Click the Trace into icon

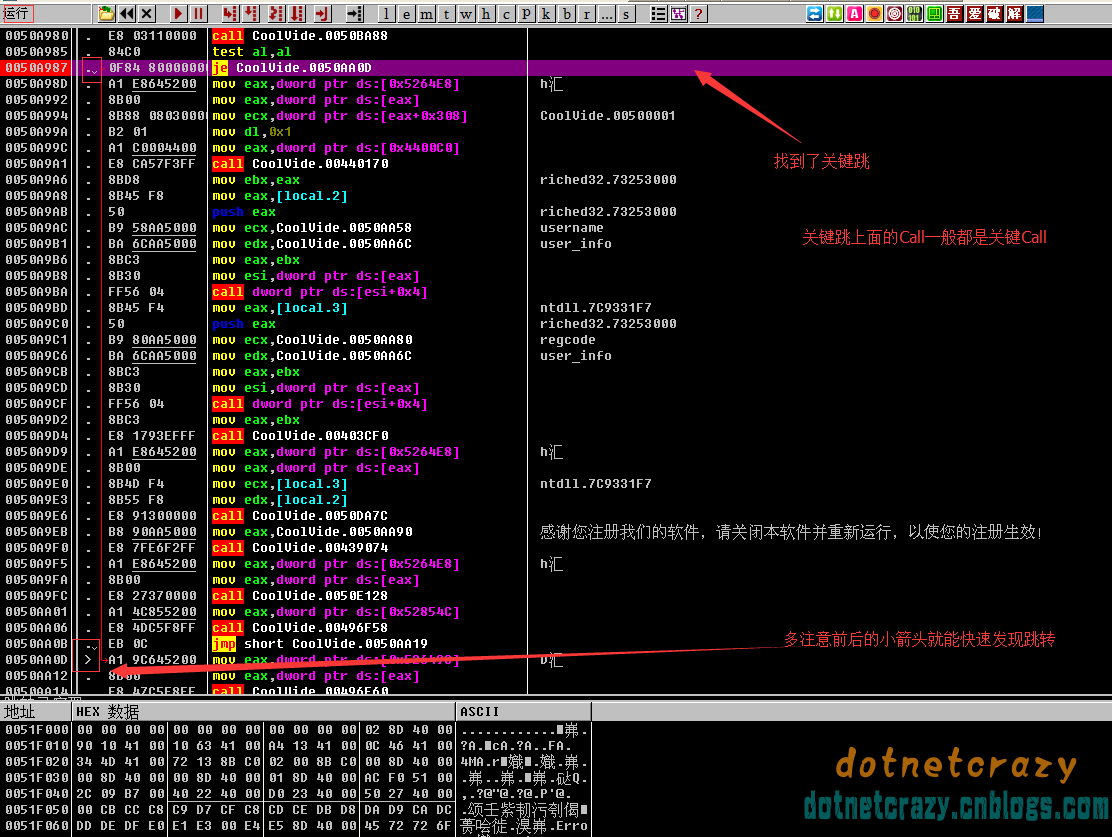pos(277,13)
